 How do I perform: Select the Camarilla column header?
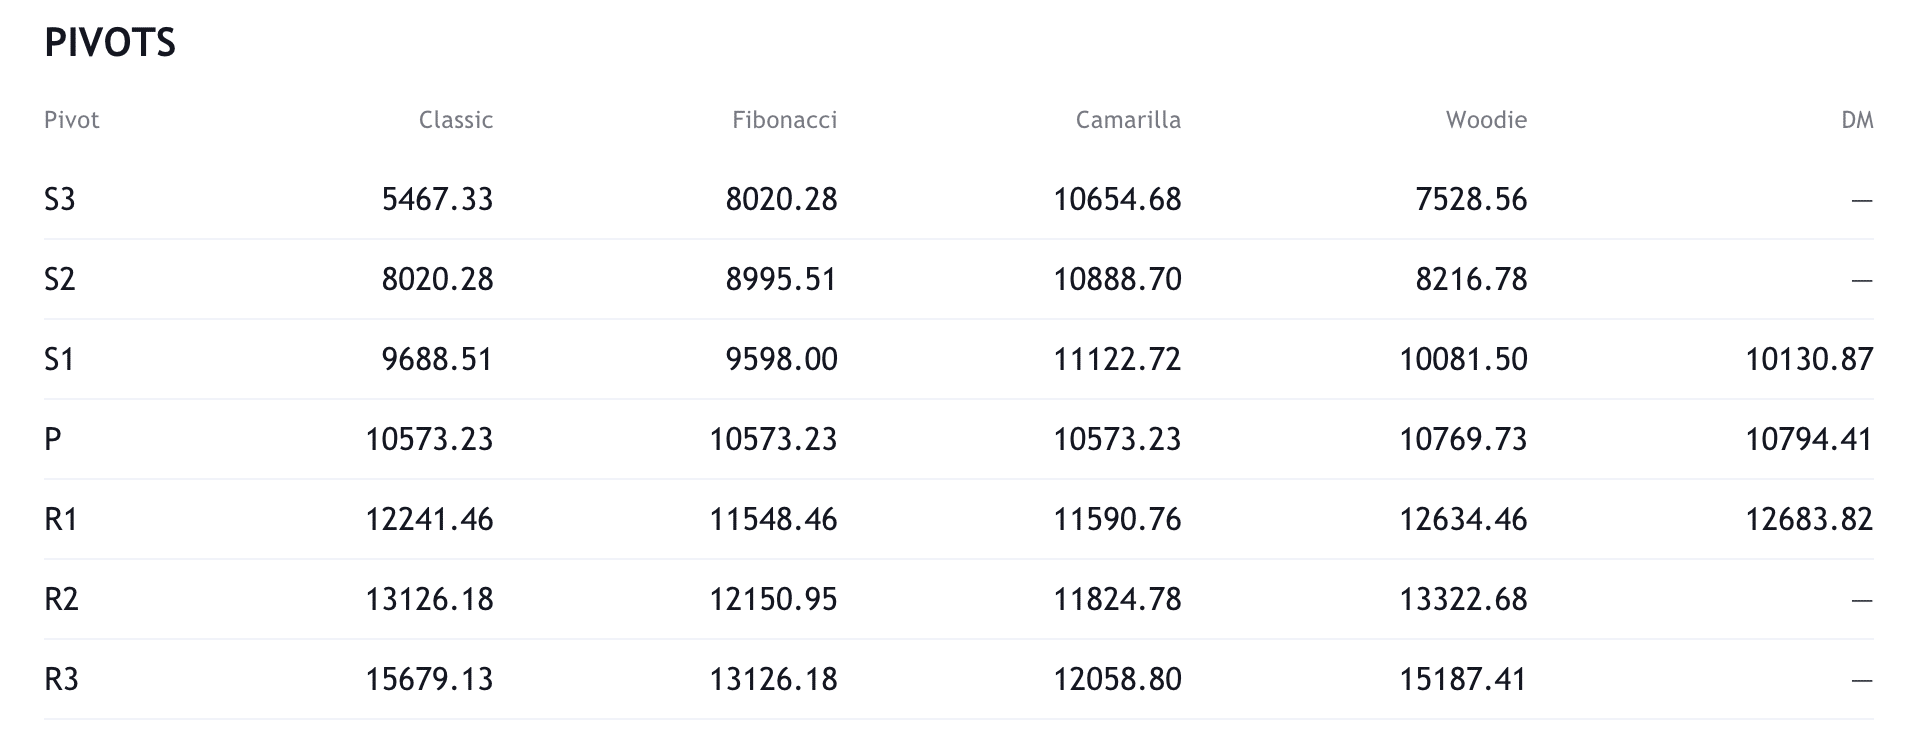[1128, 120]
